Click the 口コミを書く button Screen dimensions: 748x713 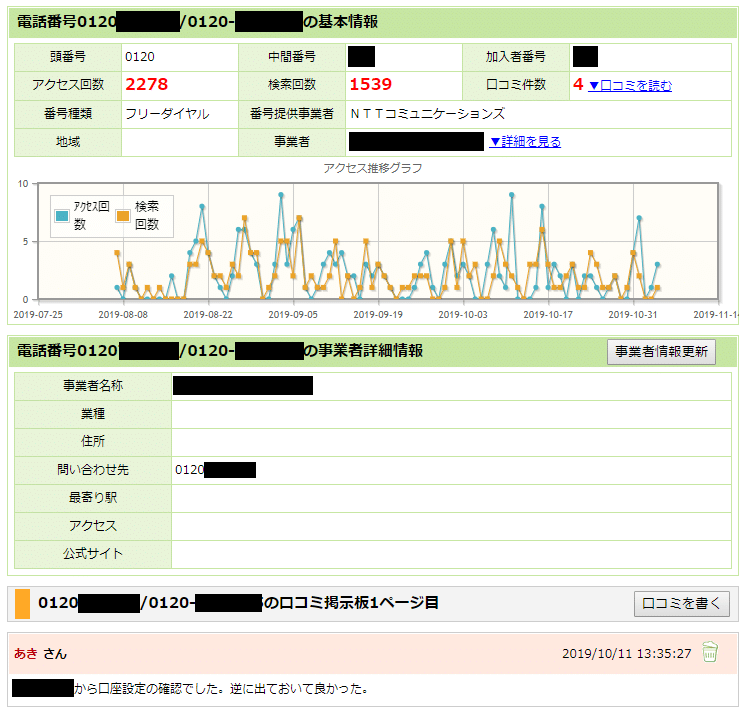[x=682, y=604]
